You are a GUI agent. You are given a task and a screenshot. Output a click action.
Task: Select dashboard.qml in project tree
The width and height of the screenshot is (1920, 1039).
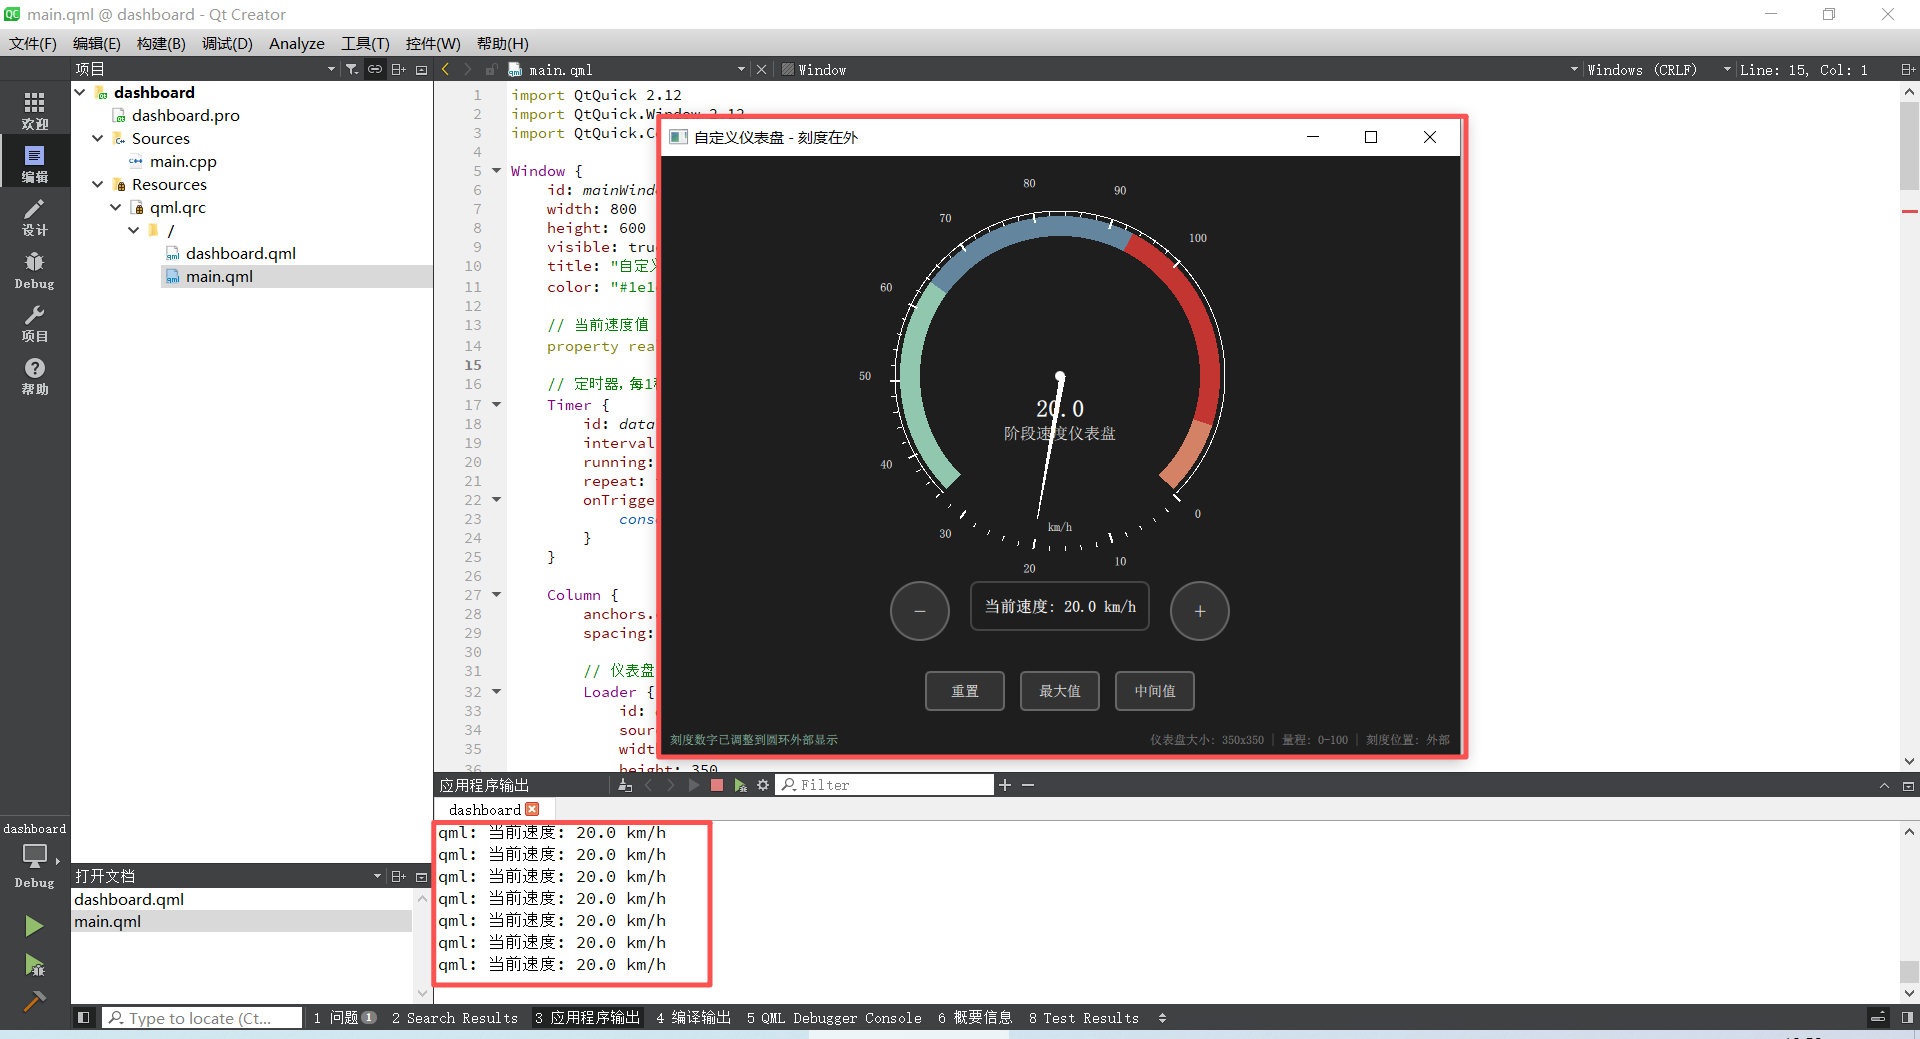[240, 253]
